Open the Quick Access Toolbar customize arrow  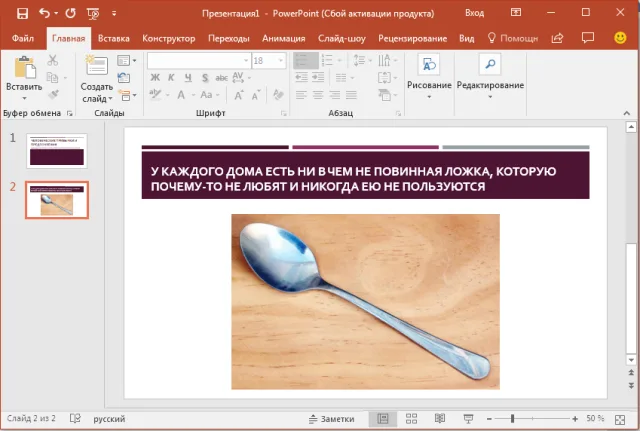[114, 13]
